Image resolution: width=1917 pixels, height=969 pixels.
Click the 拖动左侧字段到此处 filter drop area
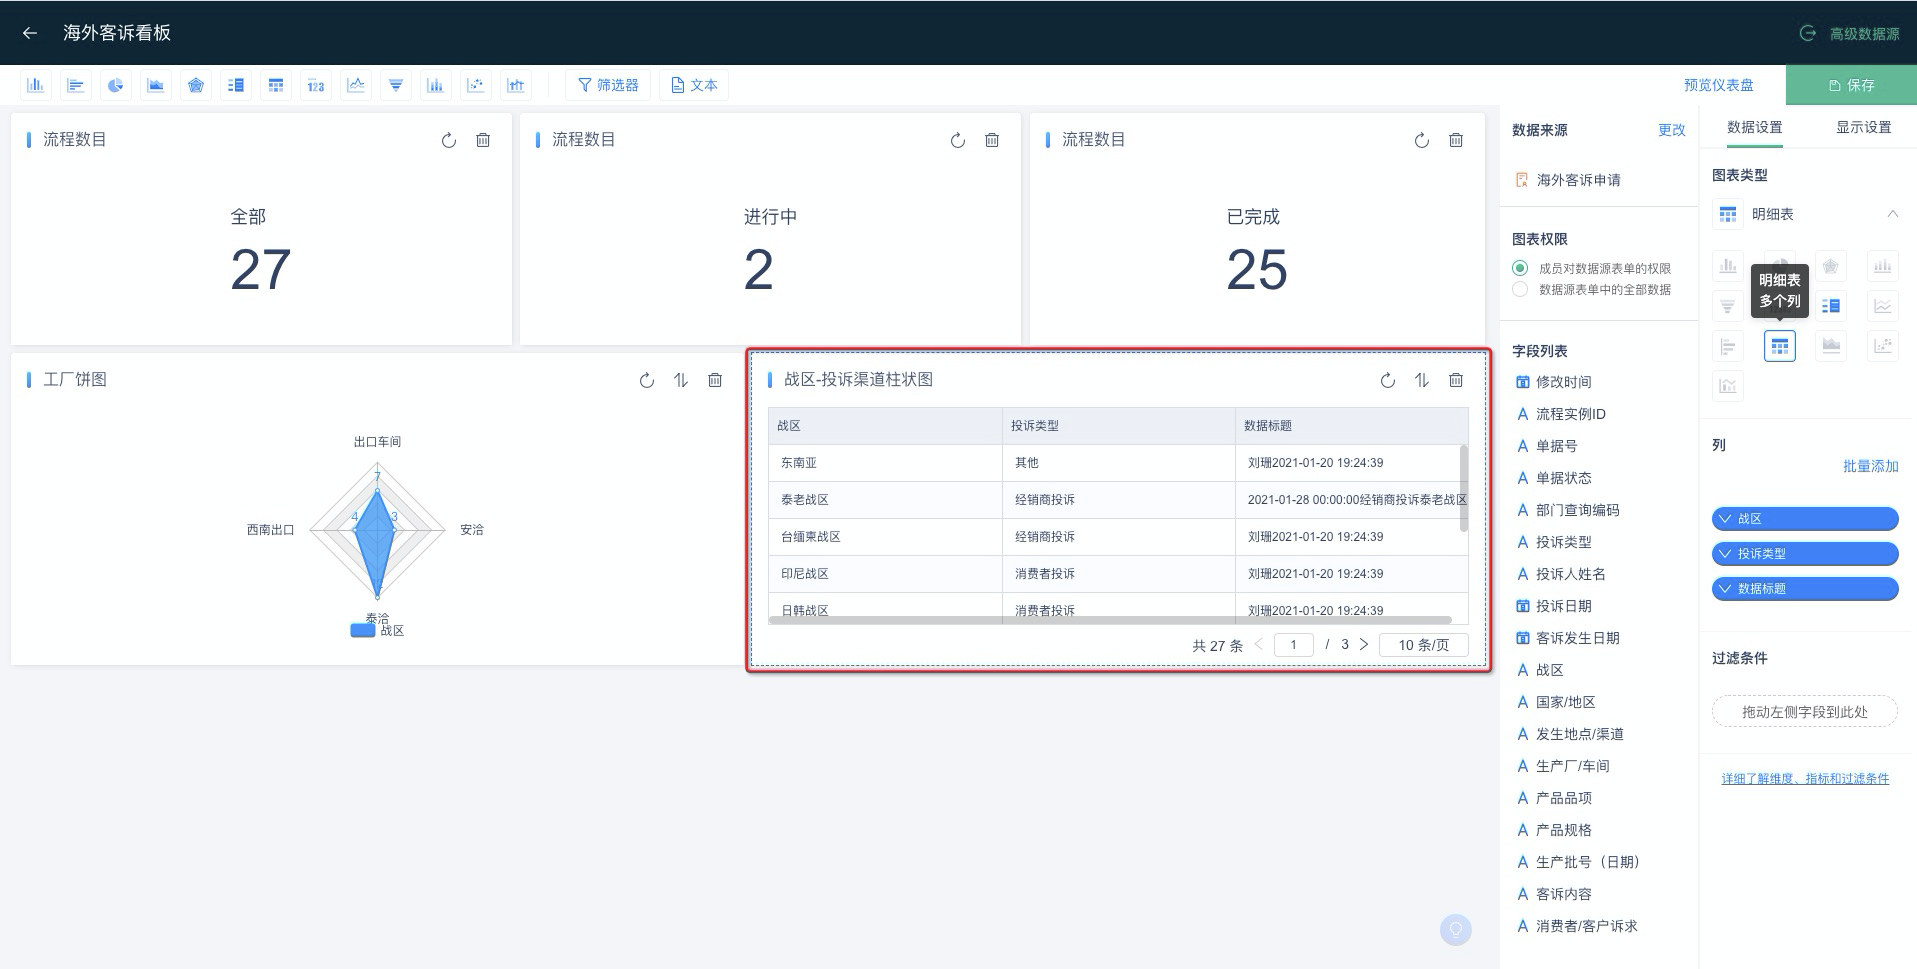pos(1805,712)
